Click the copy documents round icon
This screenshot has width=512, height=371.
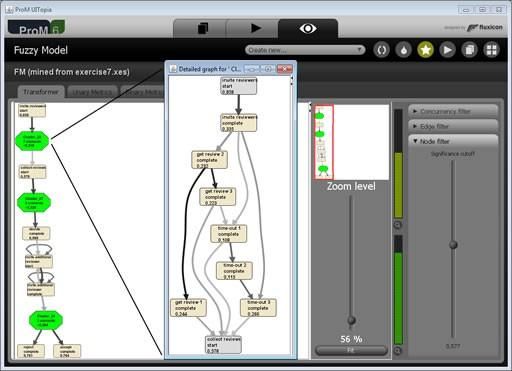click(x=469, y=50)
